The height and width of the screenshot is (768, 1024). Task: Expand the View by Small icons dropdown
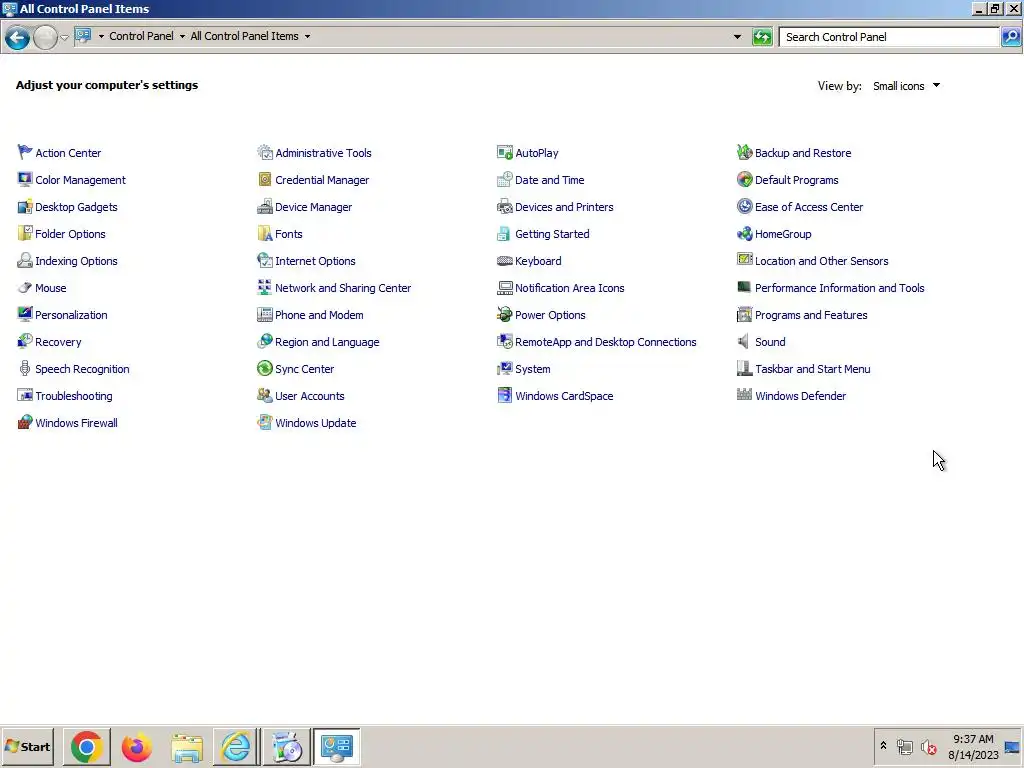pos(906,86)
